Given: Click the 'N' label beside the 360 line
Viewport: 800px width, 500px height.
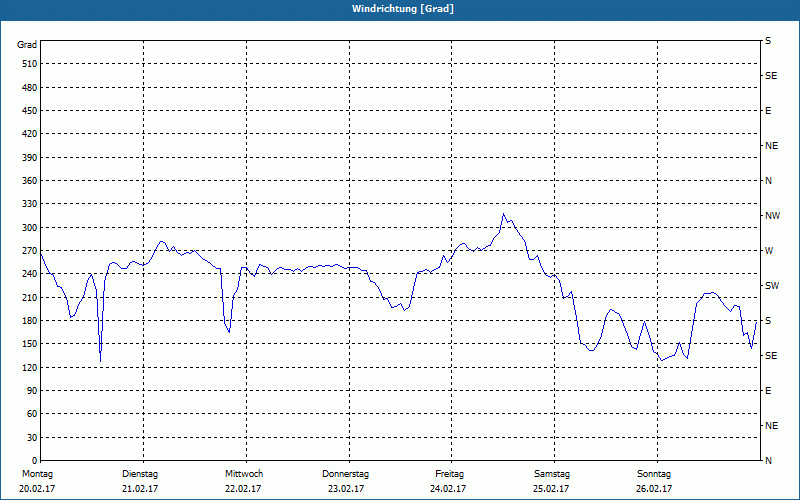Looking at the screenshot, I should pos(768,181).
